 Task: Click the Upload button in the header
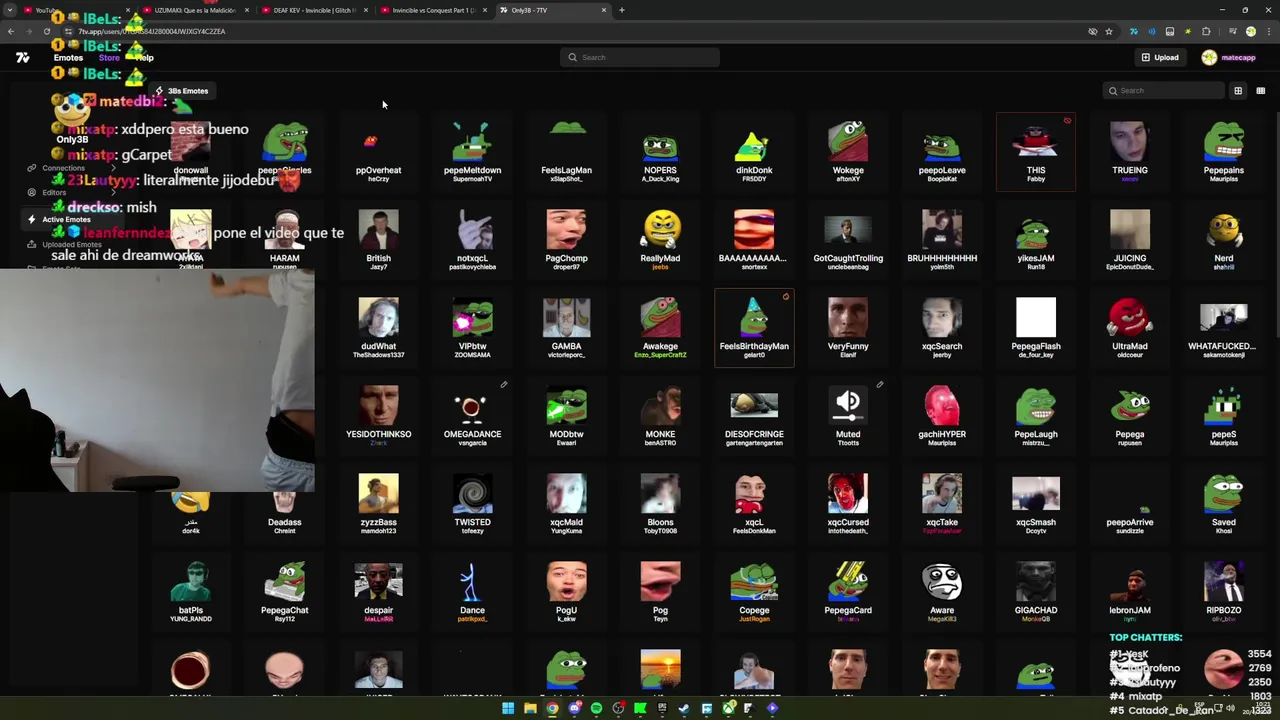point(1160,57)
